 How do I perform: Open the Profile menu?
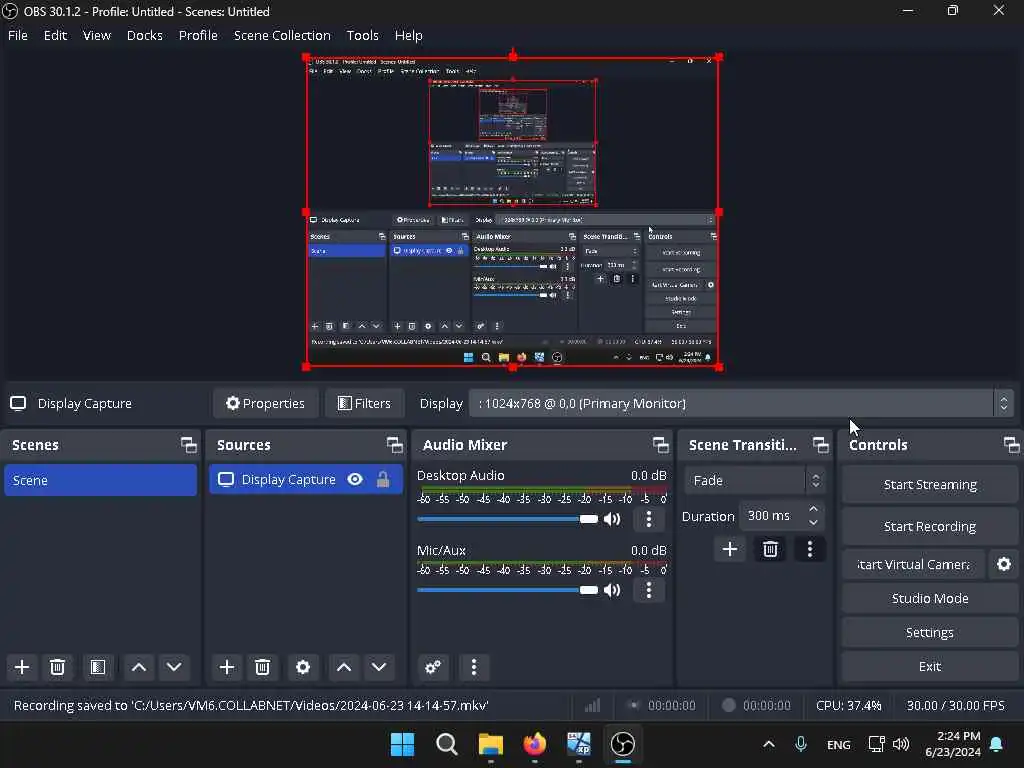(198, 35)
